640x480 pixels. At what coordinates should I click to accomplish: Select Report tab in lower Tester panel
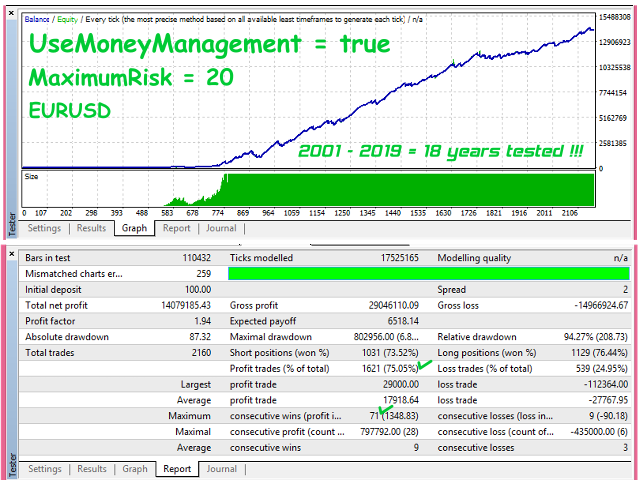click(x=177, y=469)
